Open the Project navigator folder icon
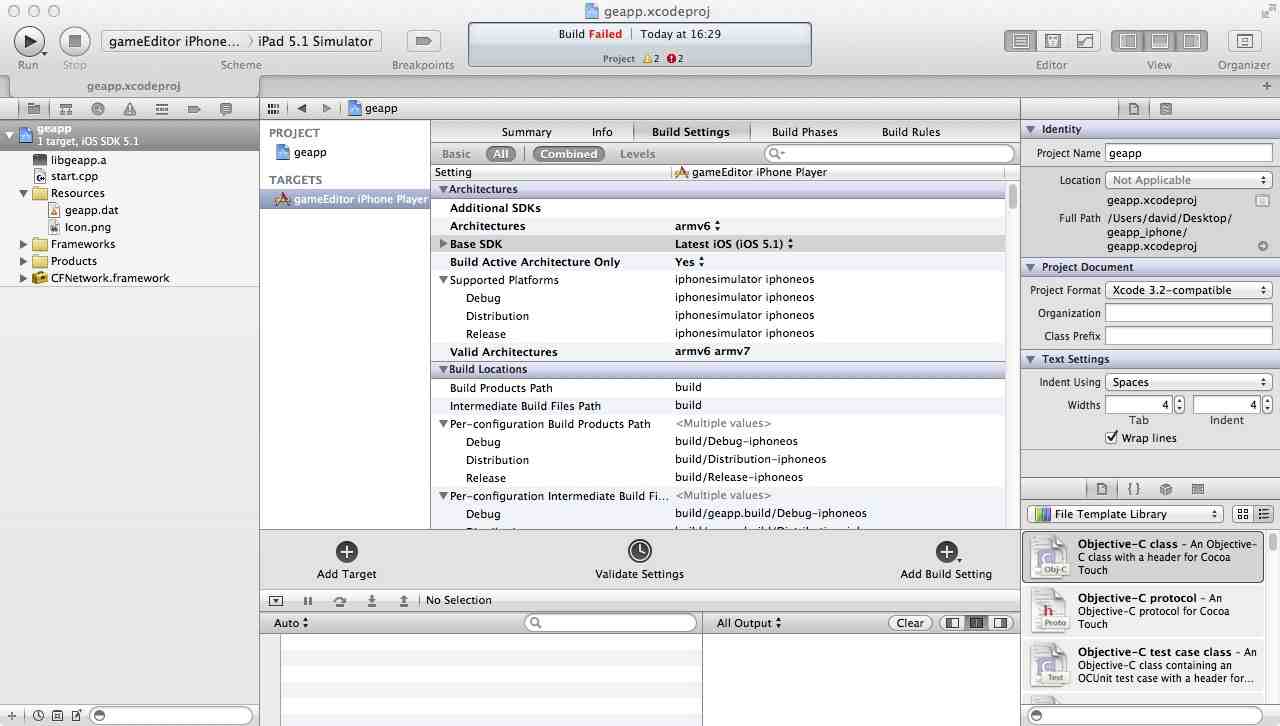This screenshot has height=726, width=1280. point(34,108)
